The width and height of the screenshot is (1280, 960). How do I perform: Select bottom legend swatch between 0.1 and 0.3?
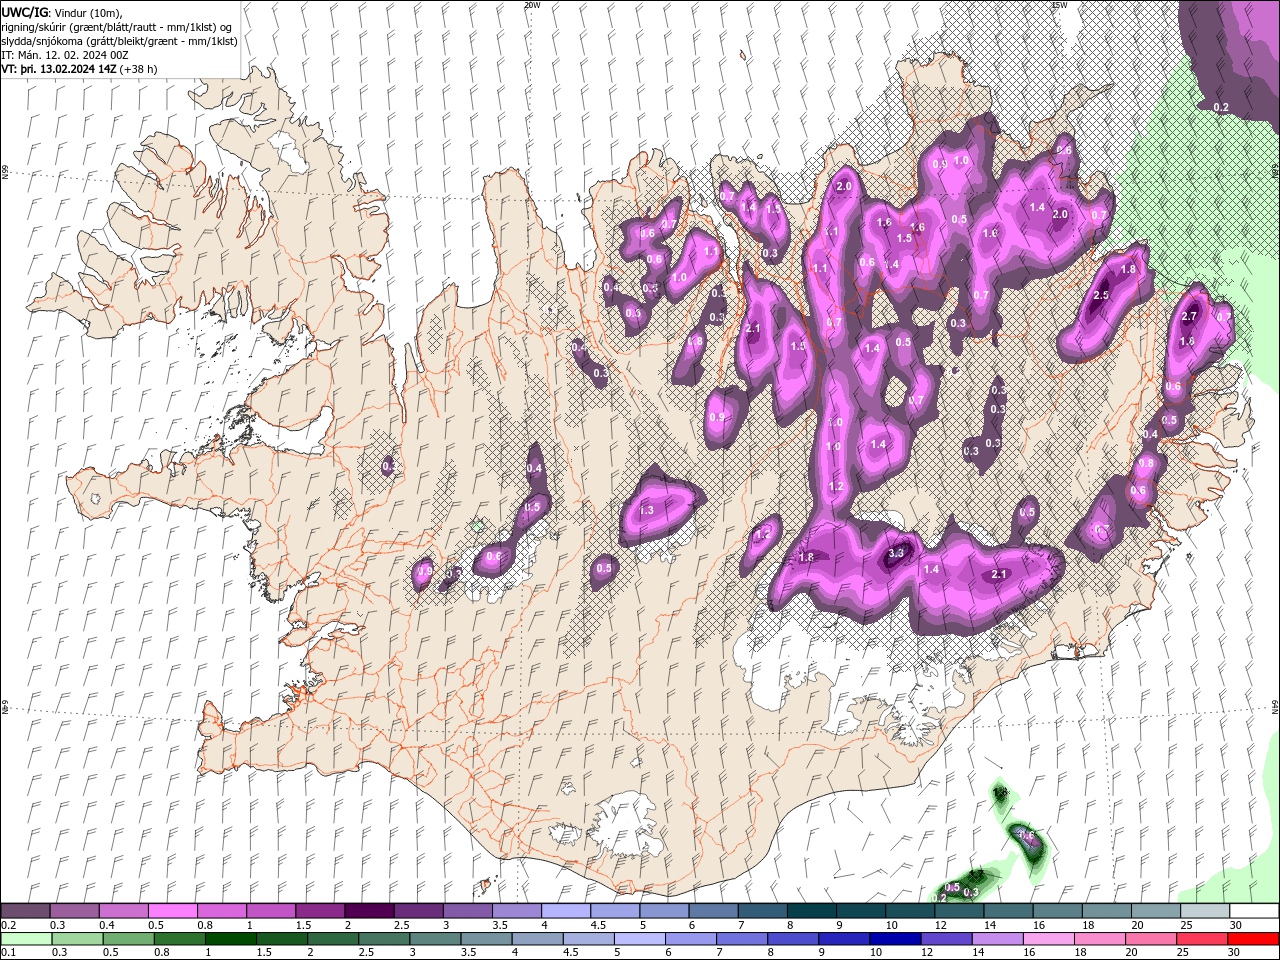pos(25,939)
